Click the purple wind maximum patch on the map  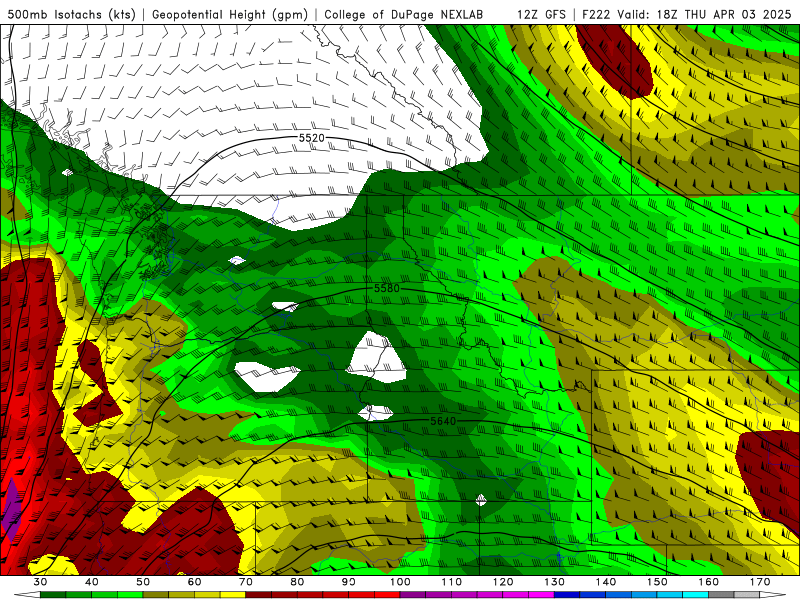pos(10,510)
